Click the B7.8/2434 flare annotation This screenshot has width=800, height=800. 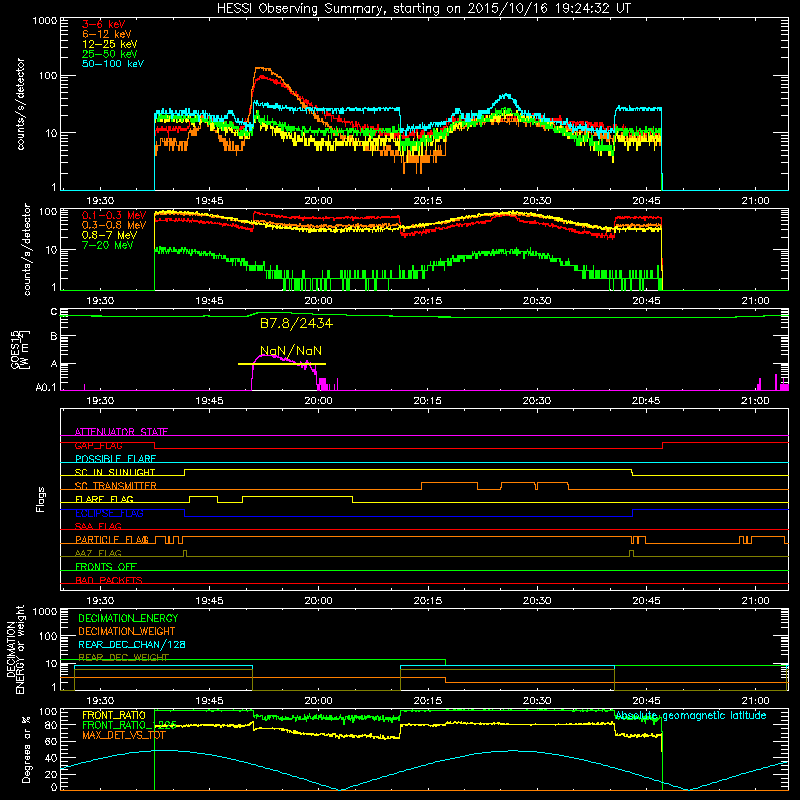(296, 323)
